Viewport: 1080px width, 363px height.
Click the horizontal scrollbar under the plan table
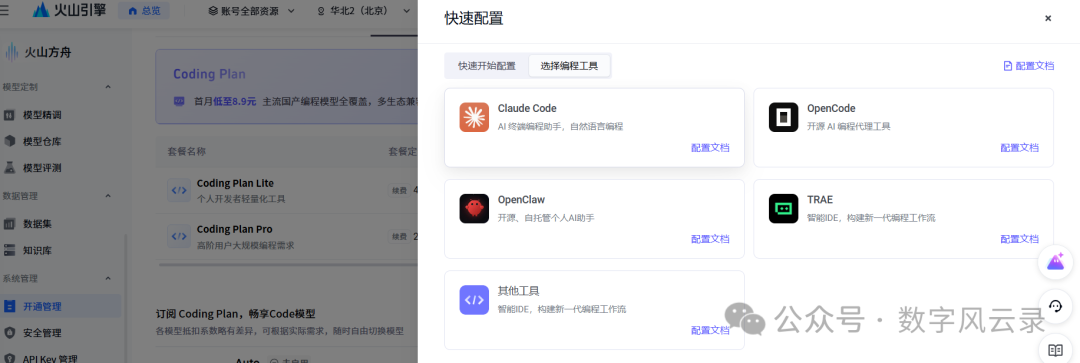tap(288, 264)
